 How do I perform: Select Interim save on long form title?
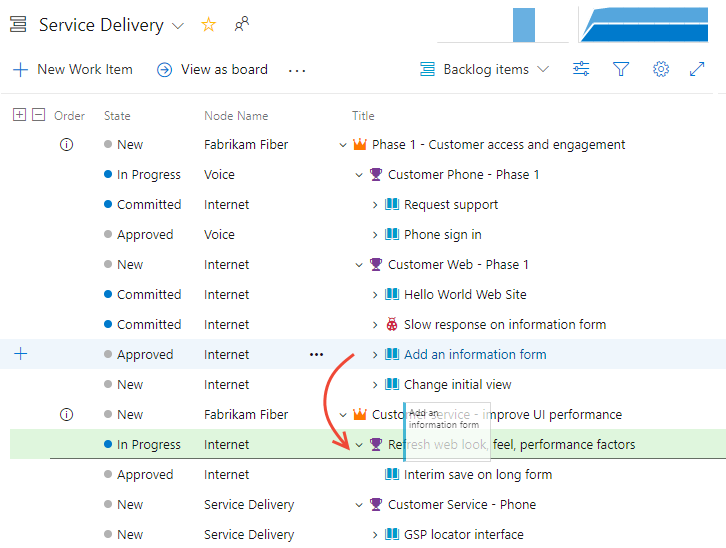pos(478,475)
